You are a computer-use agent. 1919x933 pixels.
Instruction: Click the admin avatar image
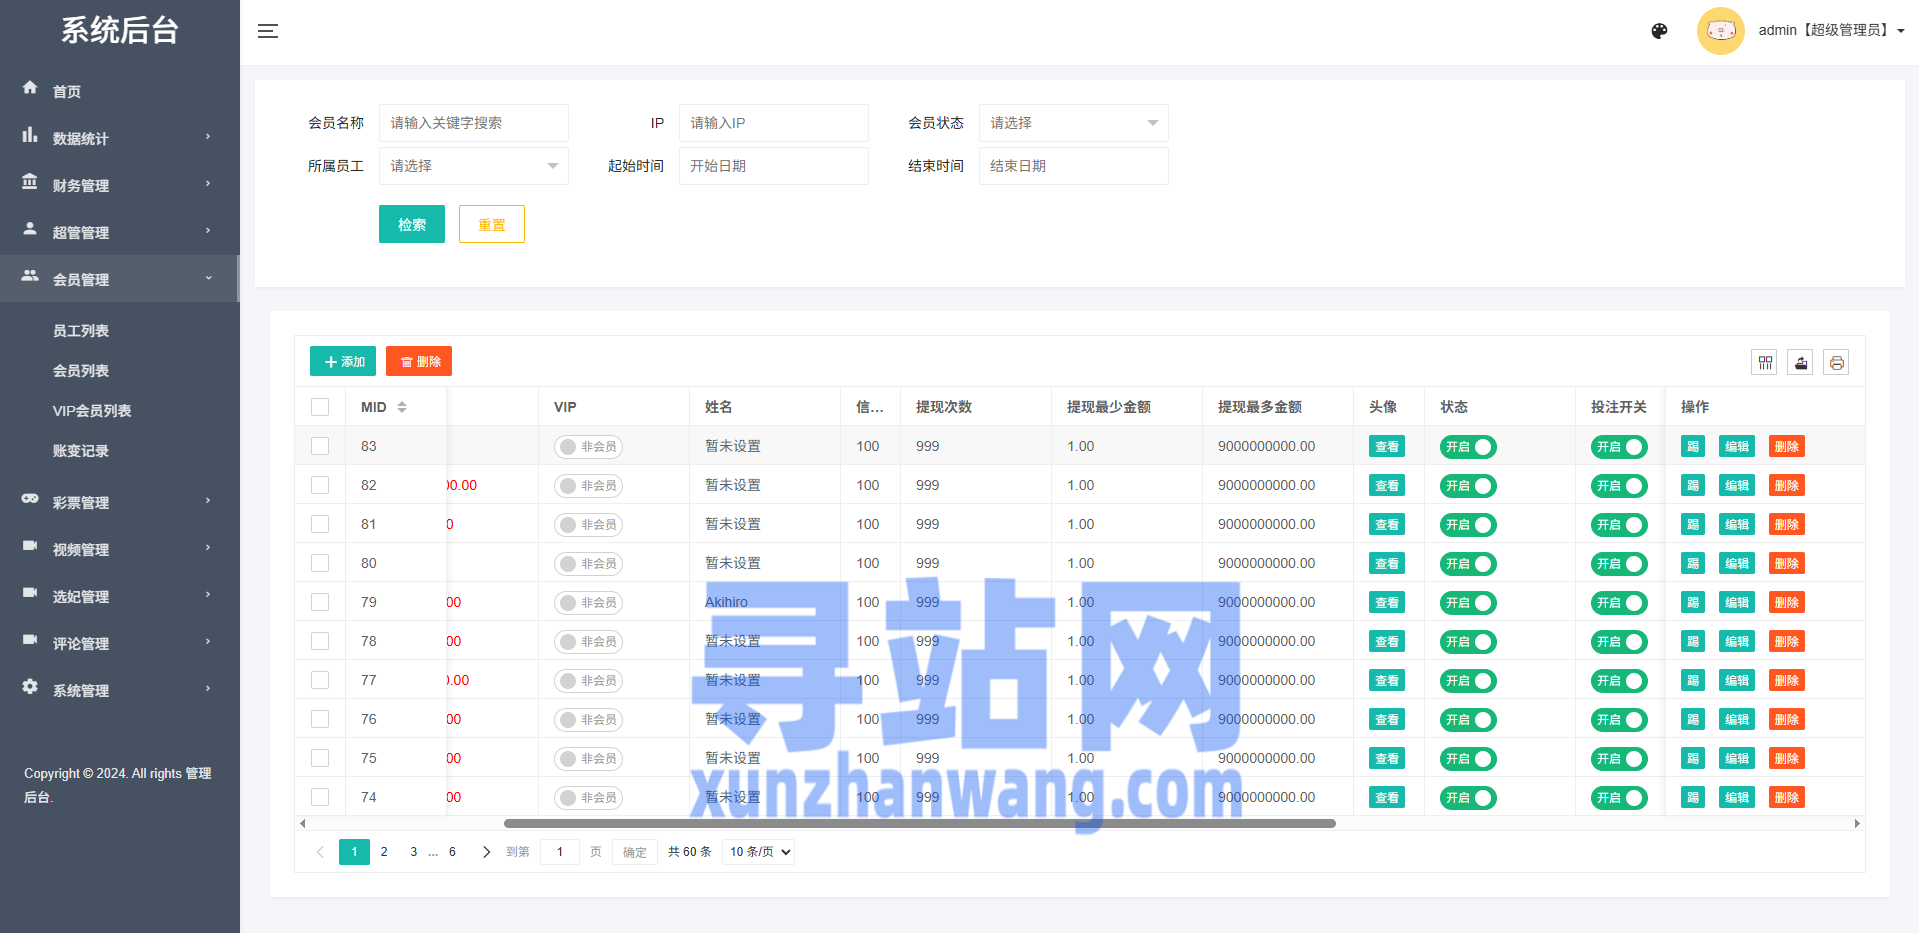coord(1720,31)
